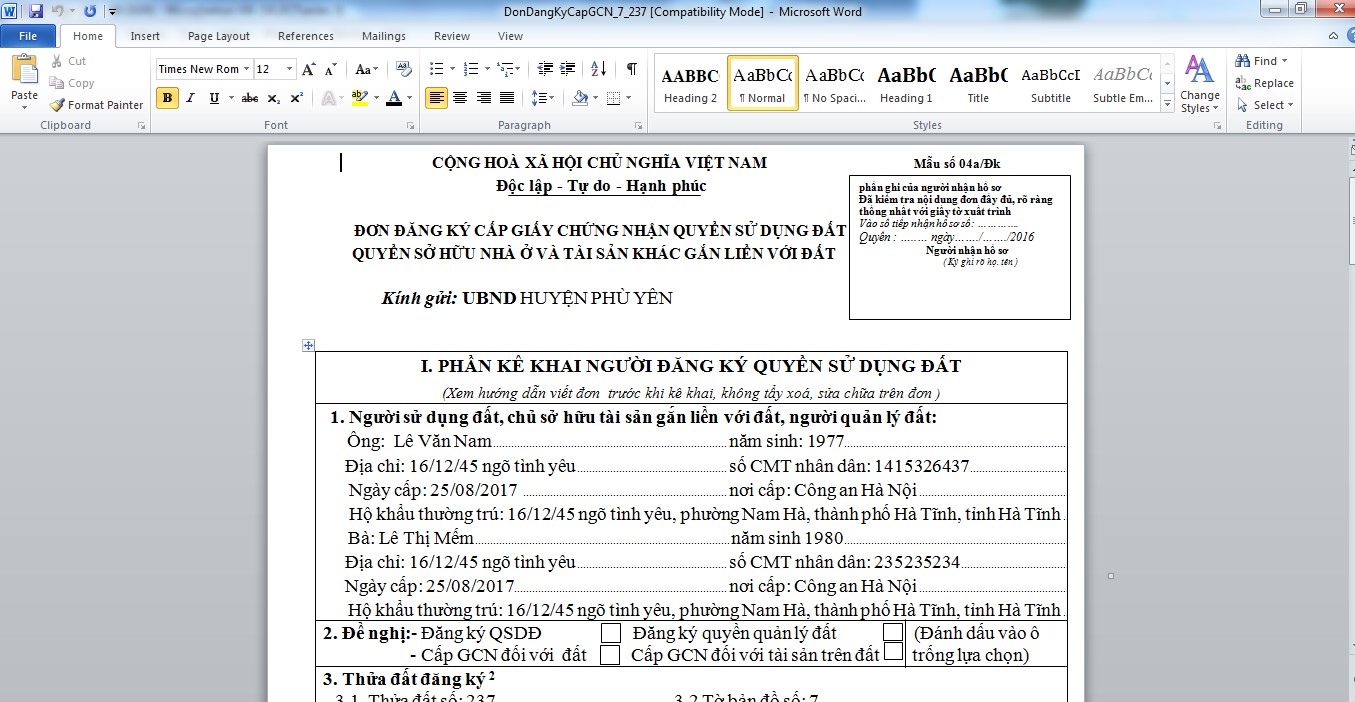This screenshot has height=702, width=1355.
Task: Tick the Cấp GCN đối với đất checkbox
Action: [610, 655]
